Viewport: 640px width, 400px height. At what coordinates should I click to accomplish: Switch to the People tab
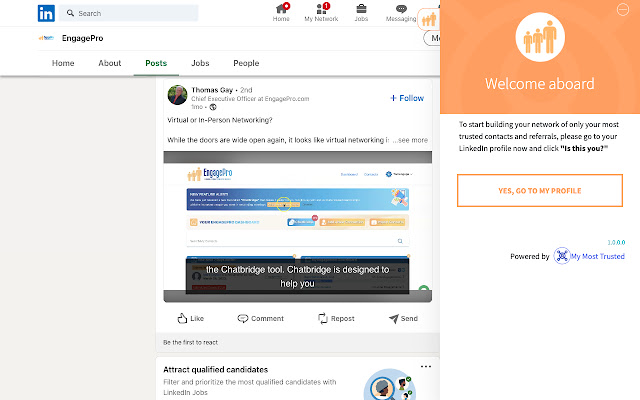pyautogui.click(x=246, y=63)
